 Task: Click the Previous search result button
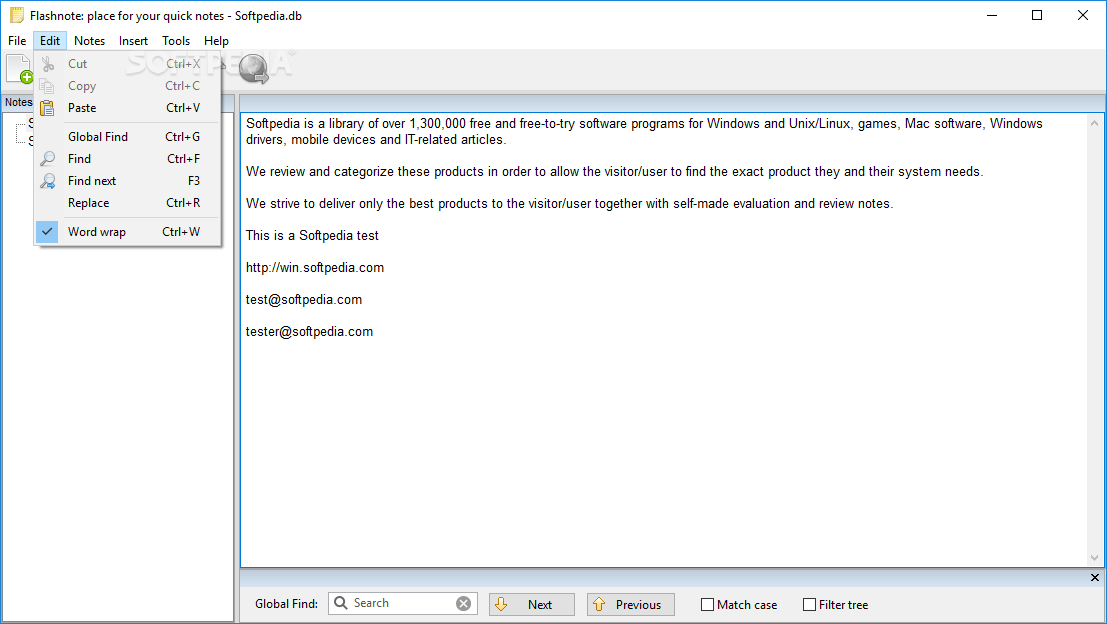click(x=630, y=604)
